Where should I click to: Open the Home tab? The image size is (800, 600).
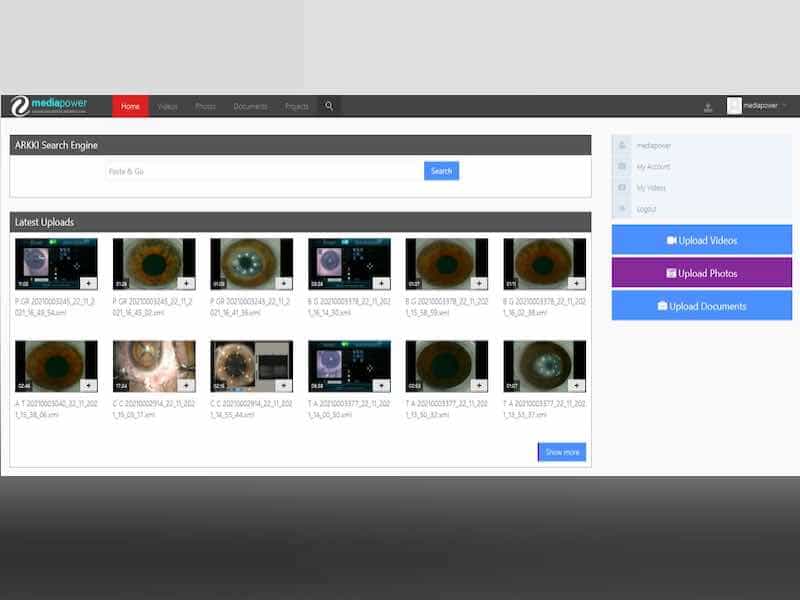pyautogui.click(x=130, y=106)
